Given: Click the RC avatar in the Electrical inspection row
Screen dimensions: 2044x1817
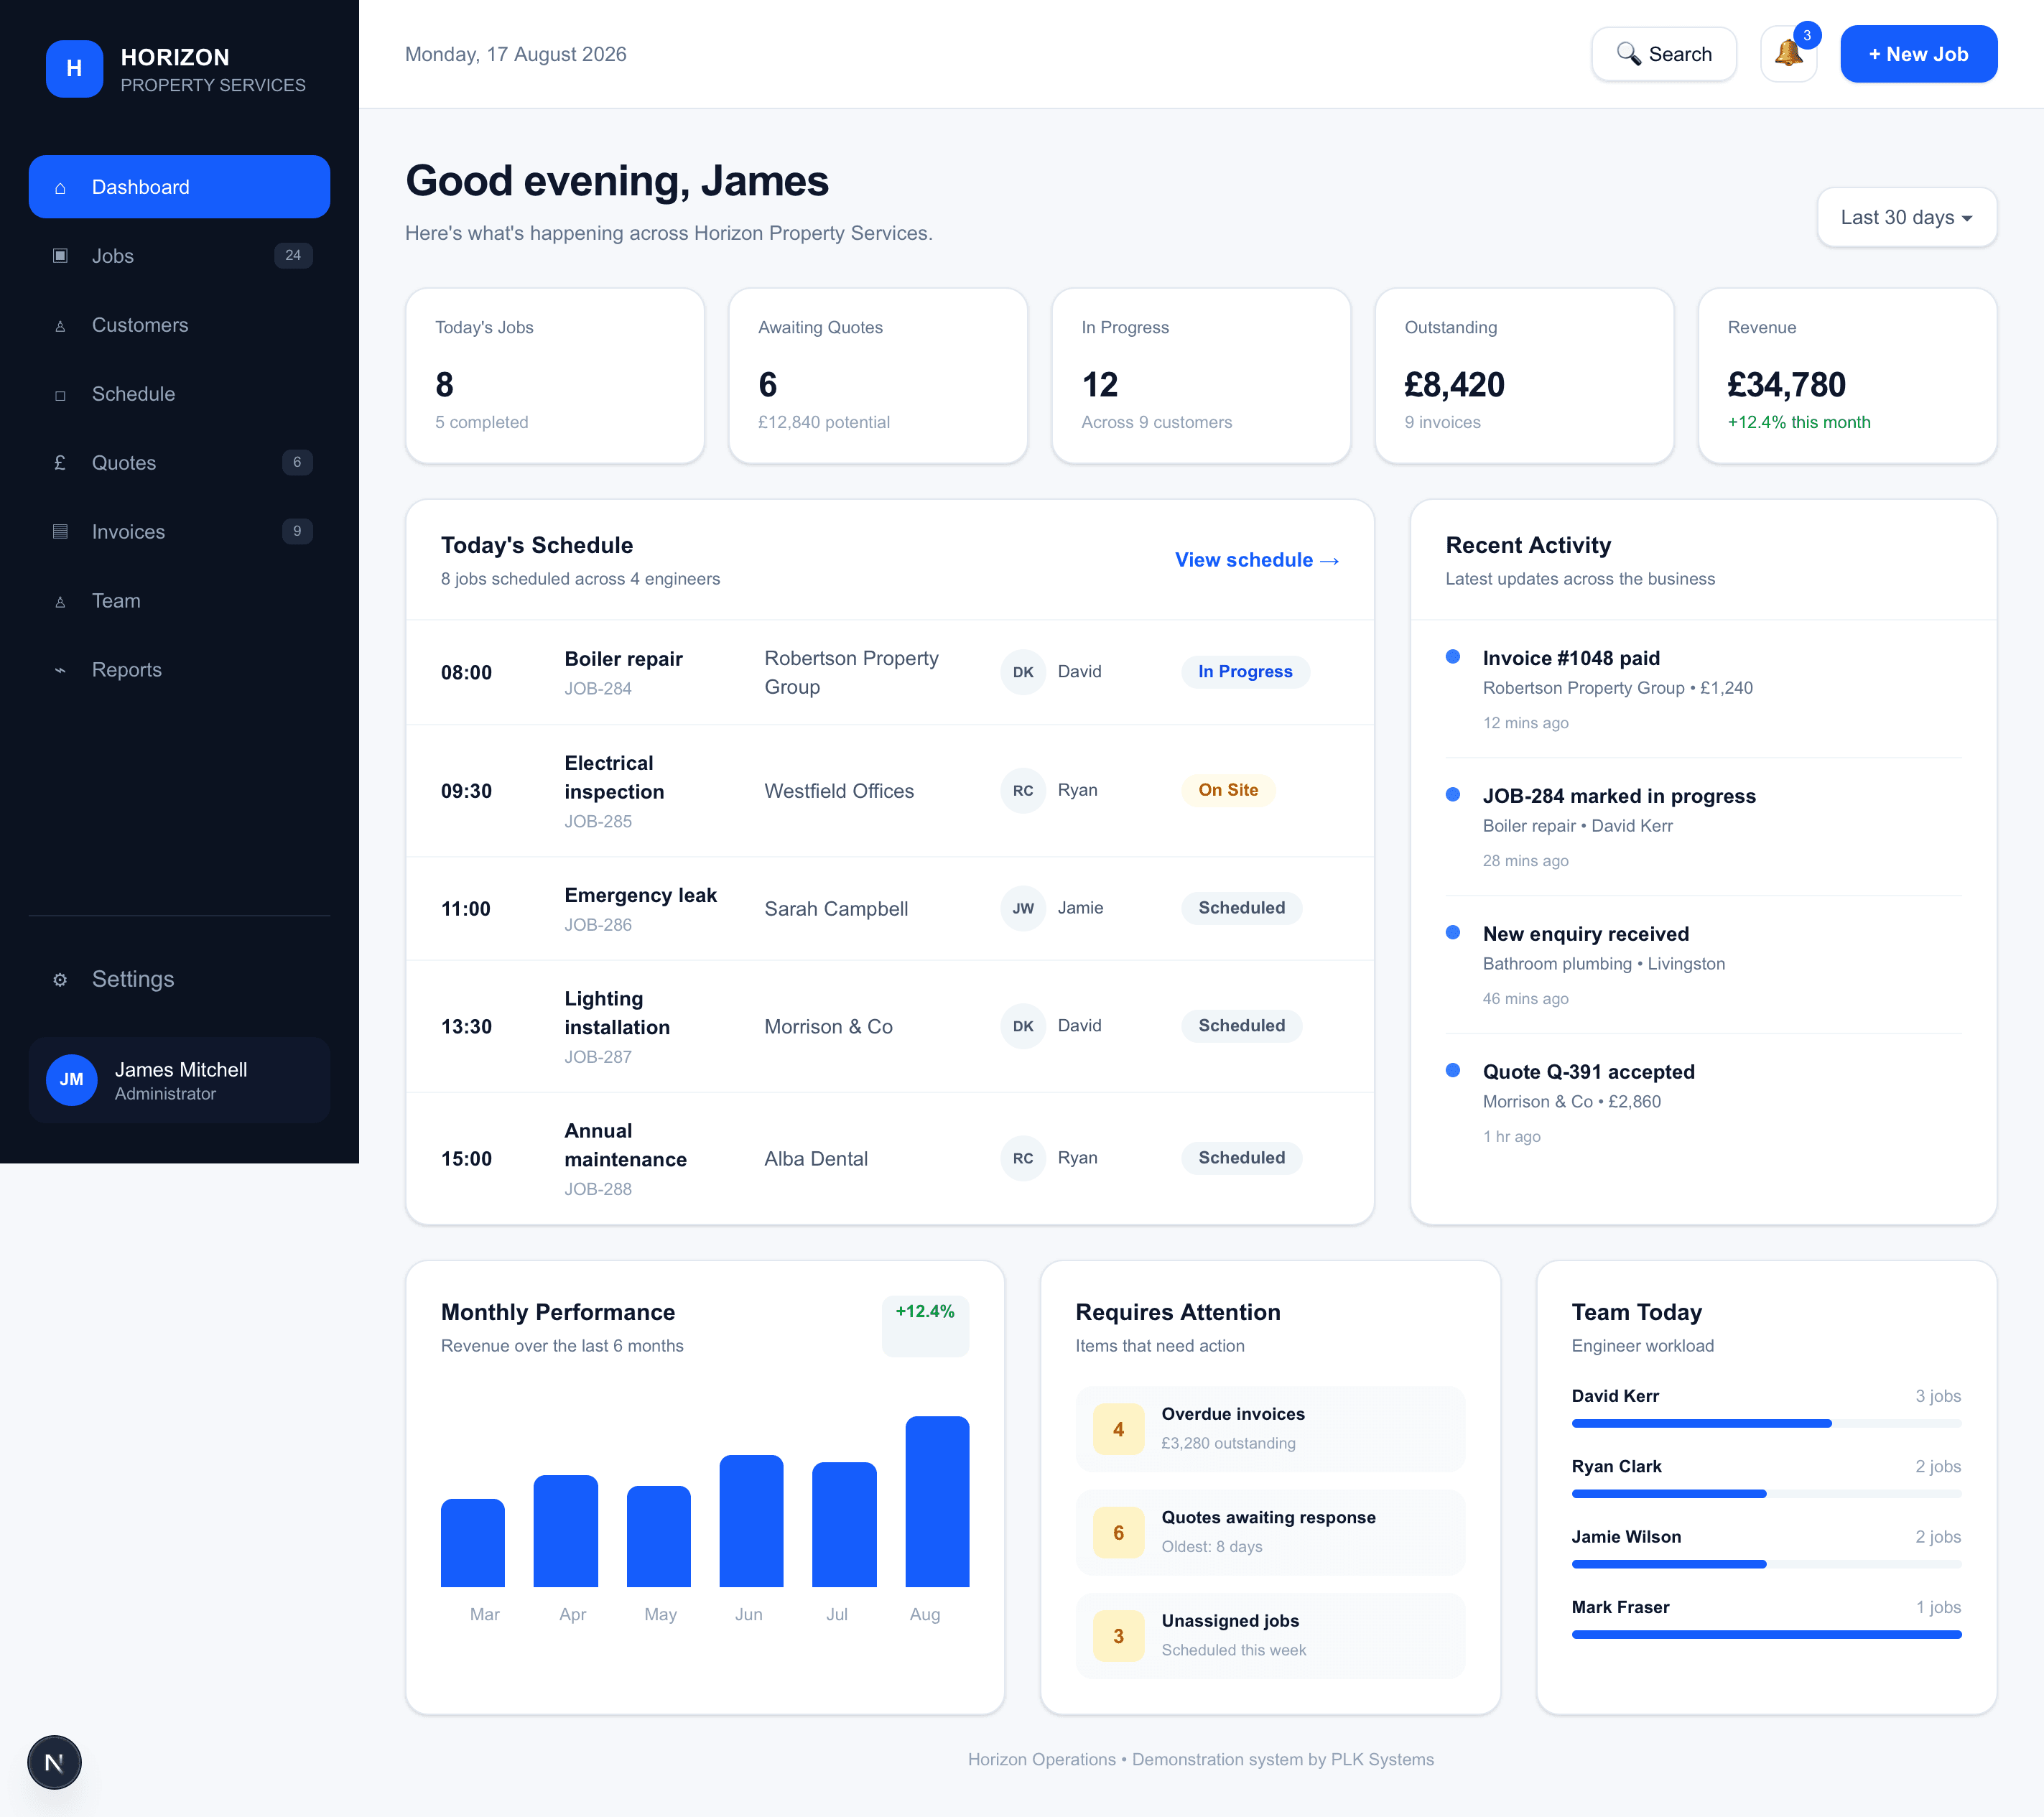Looking at the screenshot, I should [x=1023, y=790].
